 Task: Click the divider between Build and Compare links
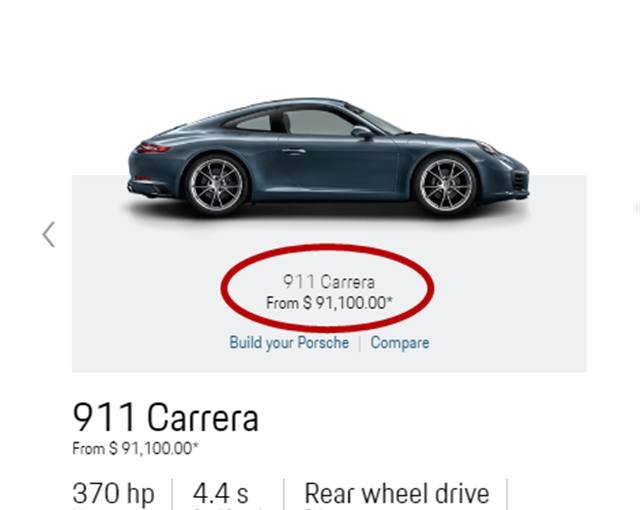tap(360, 343)
